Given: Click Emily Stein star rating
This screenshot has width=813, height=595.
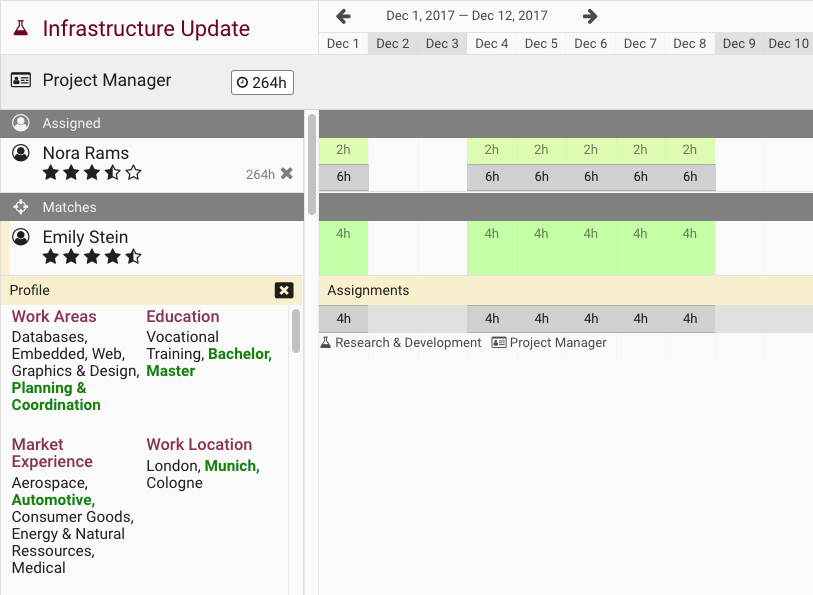Looking at the screenshot, I should click(x=92, y=257).
